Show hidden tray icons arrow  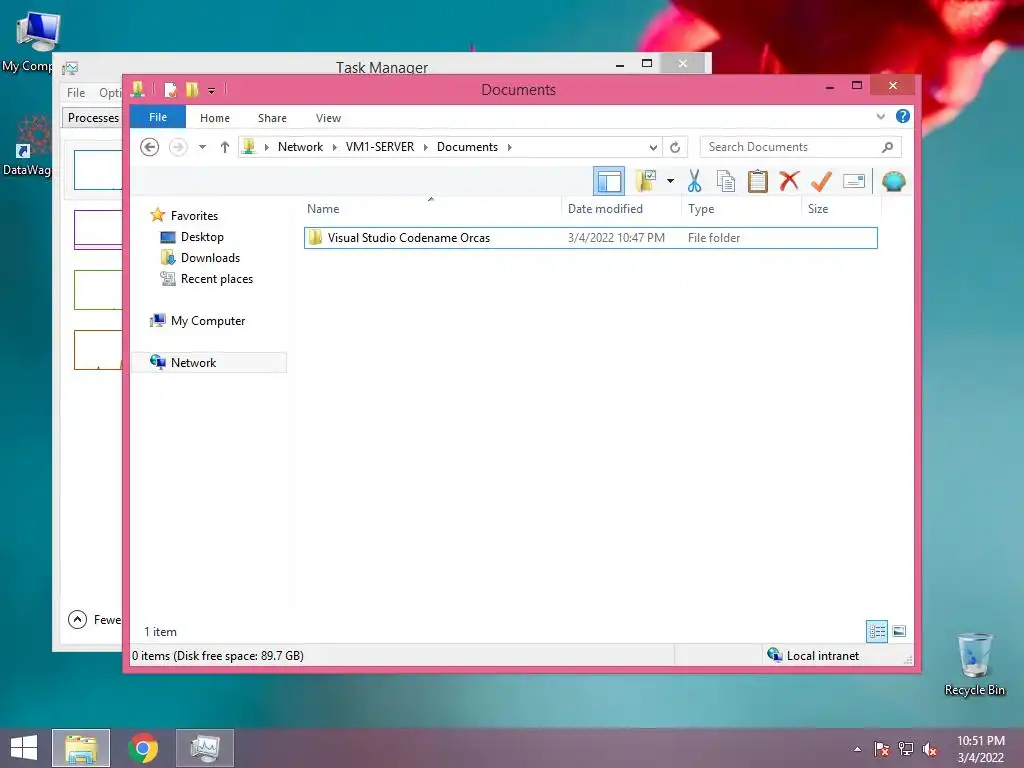pos(857,749)
